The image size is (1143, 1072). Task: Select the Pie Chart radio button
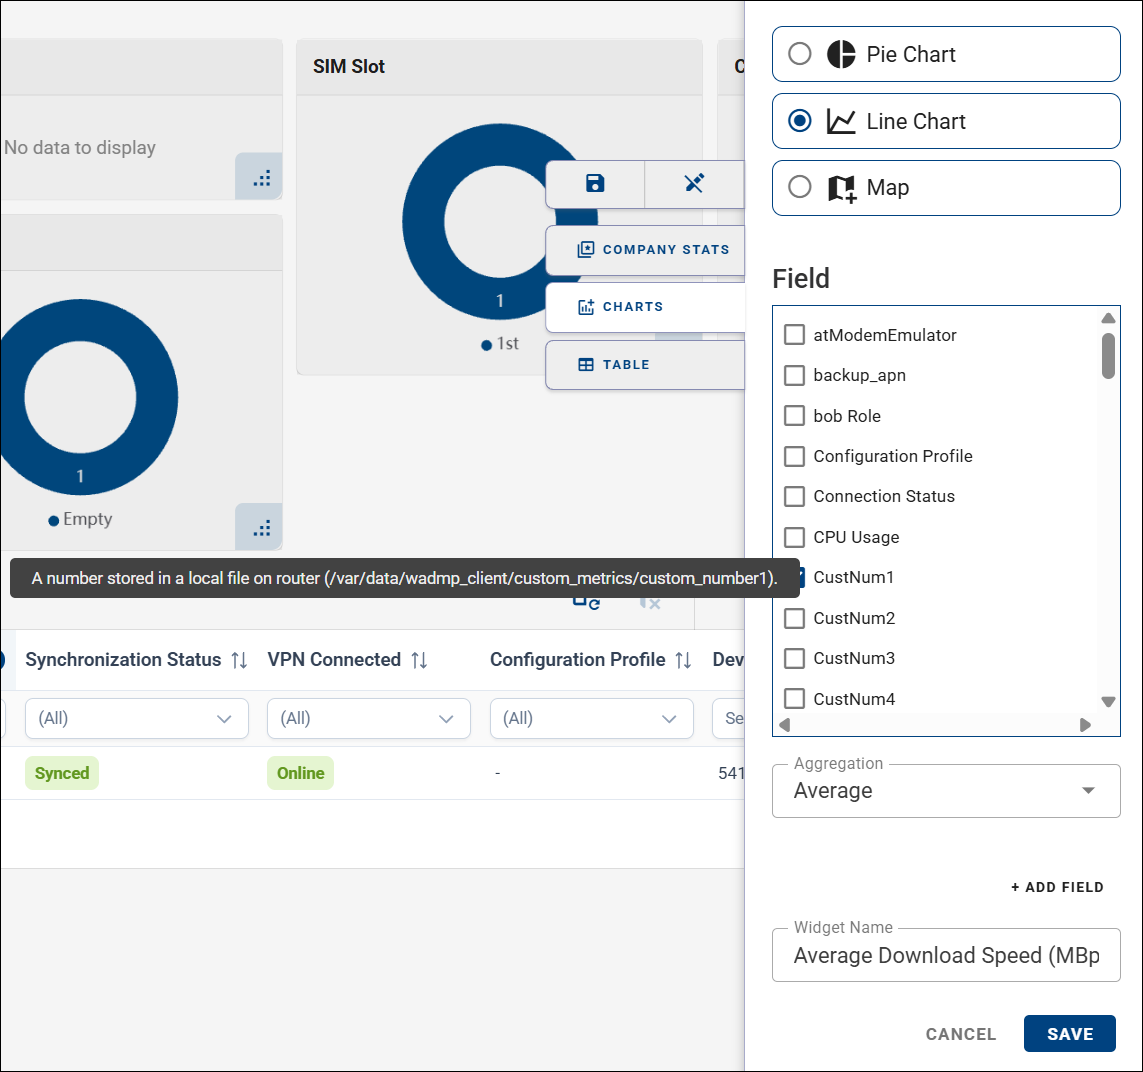(x=800, y=54)
